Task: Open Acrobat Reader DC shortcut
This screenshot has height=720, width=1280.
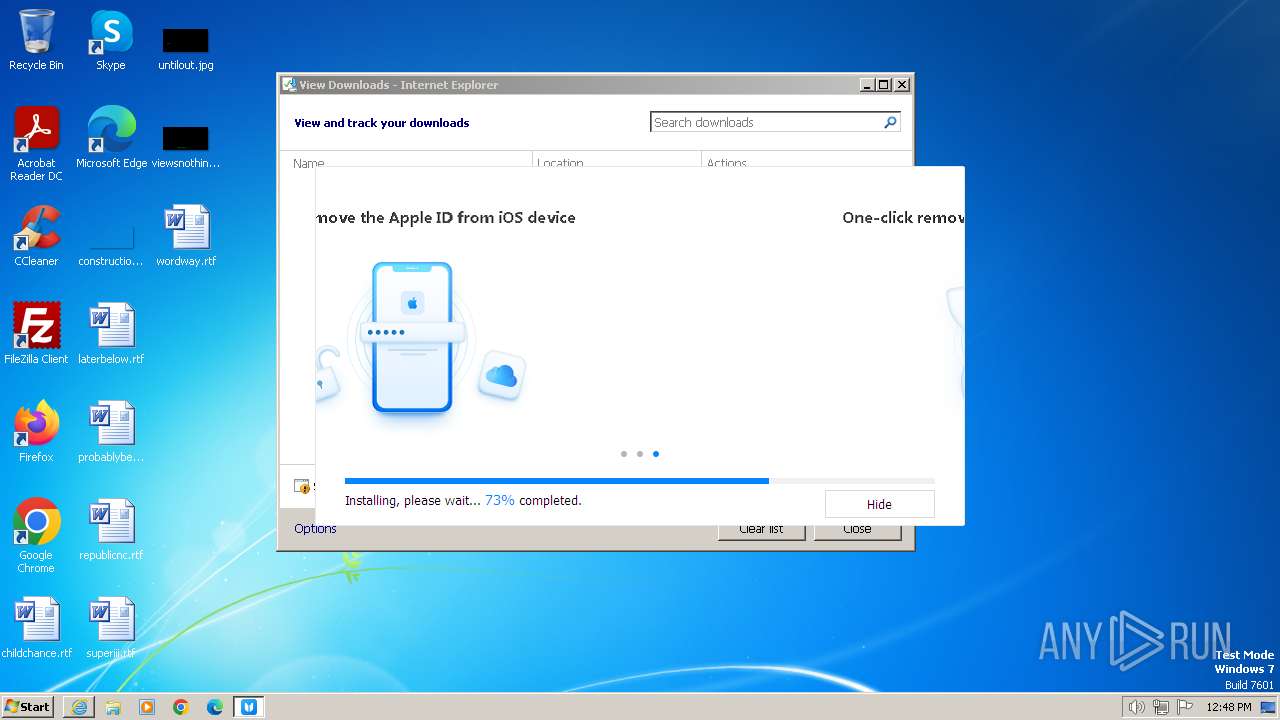Action: point(36,143)
